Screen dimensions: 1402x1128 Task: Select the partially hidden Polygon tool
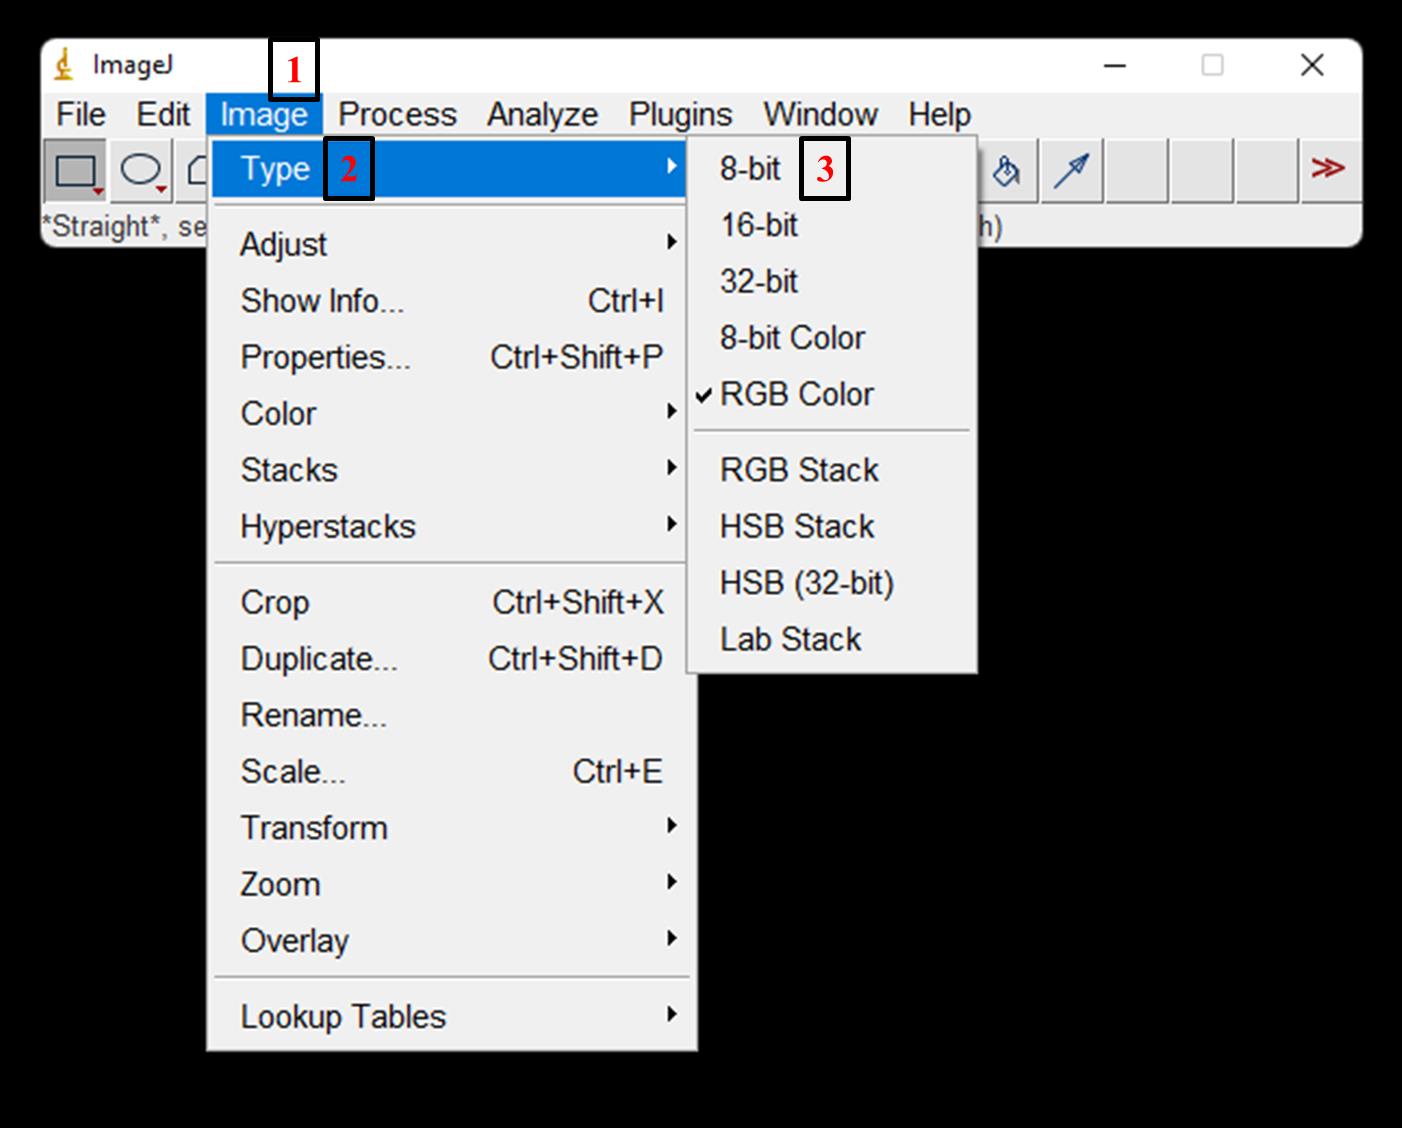point(194,170)
